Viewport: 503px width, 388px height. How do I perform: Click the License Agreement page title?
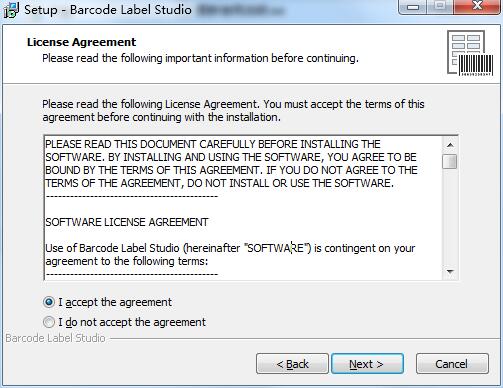click(82, 42)
